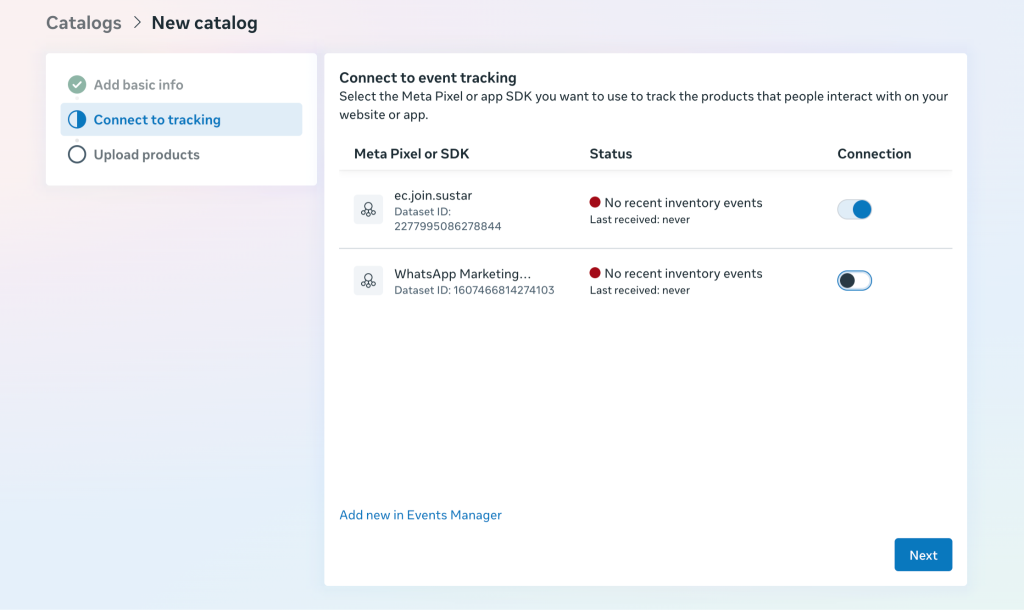Image resolution: width=1024 pixels, height=610 pixels.
Task: Click the Select the Meta Pixel description text
Action: tap(643, 105)
